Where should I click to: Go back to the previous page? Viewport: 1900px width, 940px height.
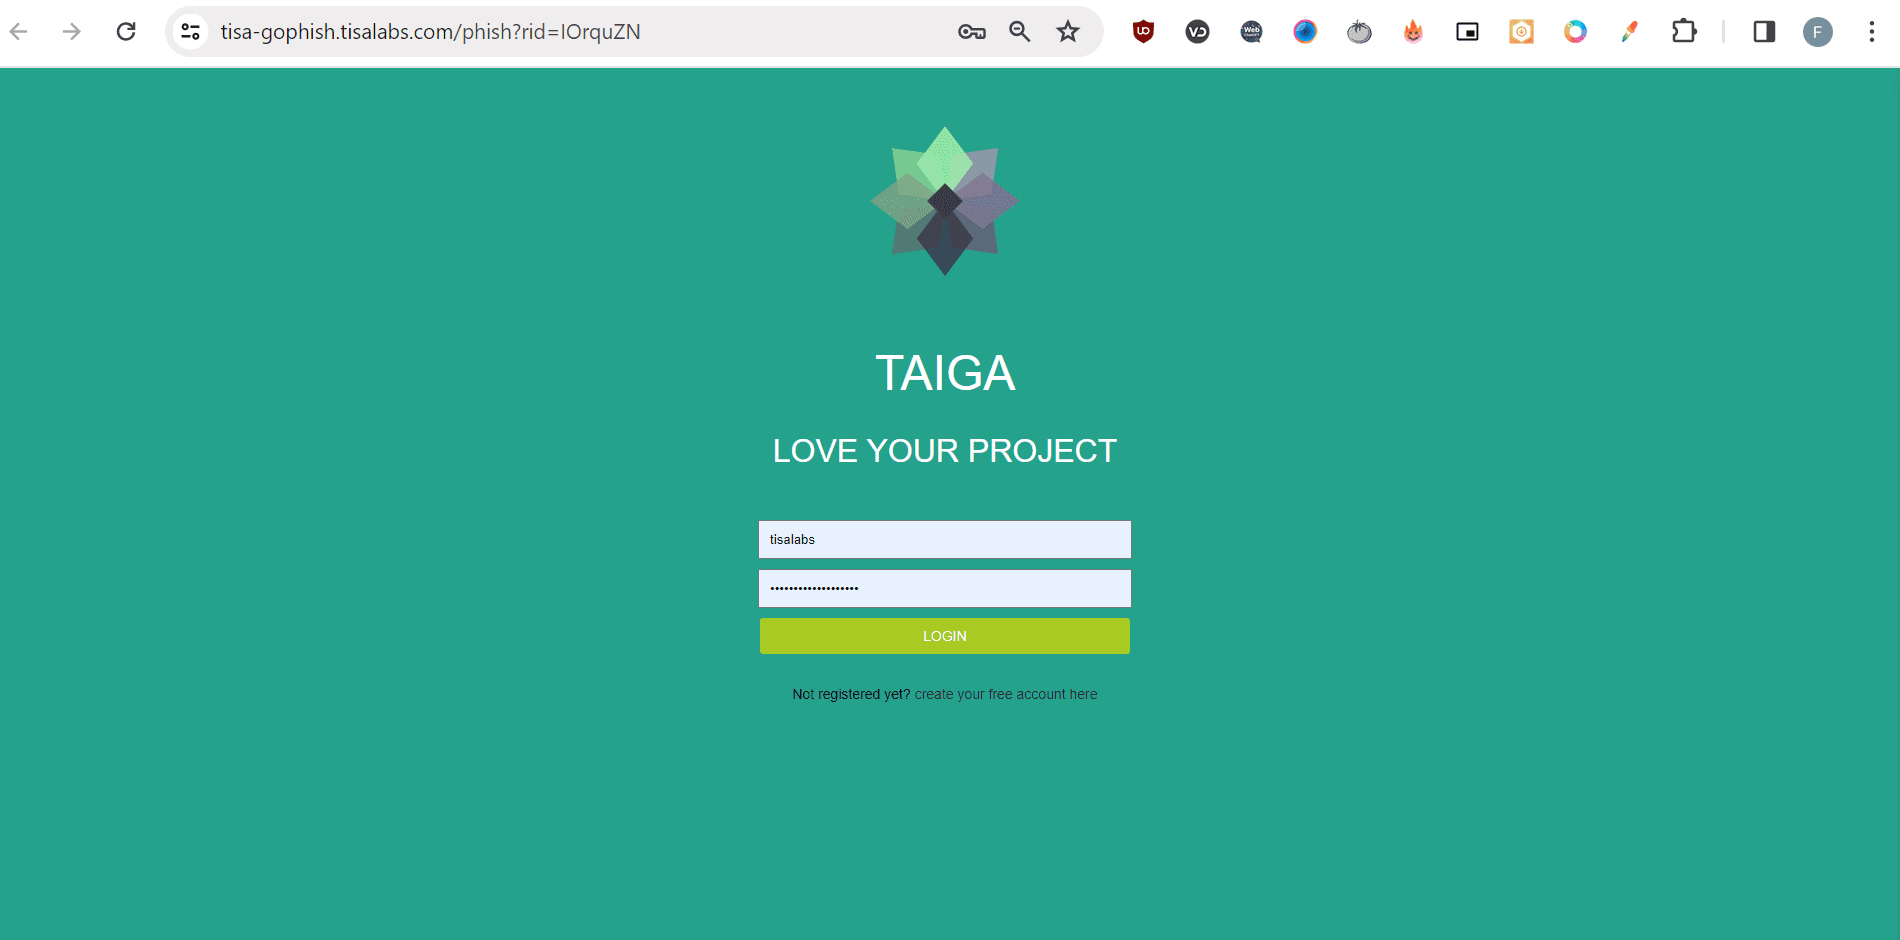[x=19, y=32]
